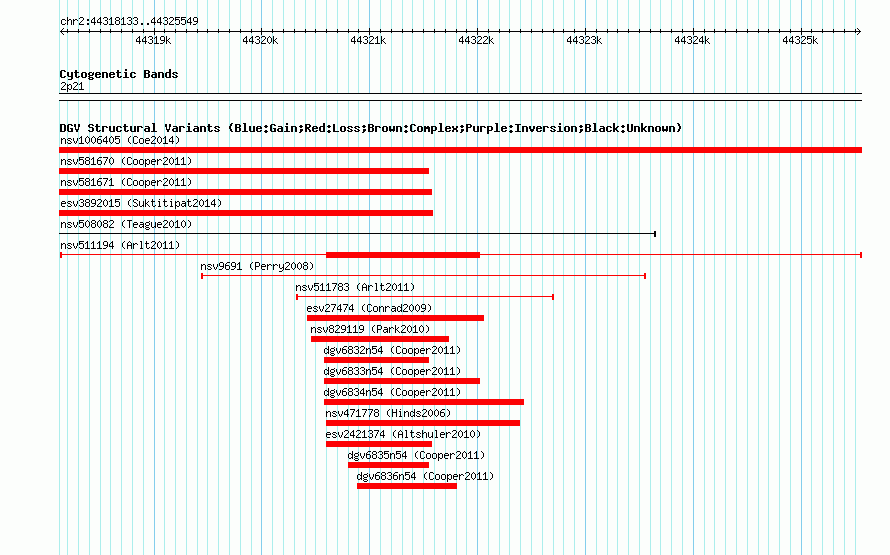The height and width of the screenshot is (555, 890).
Task: Select the esv3892015 red loss bar
Action: (246, 213)
